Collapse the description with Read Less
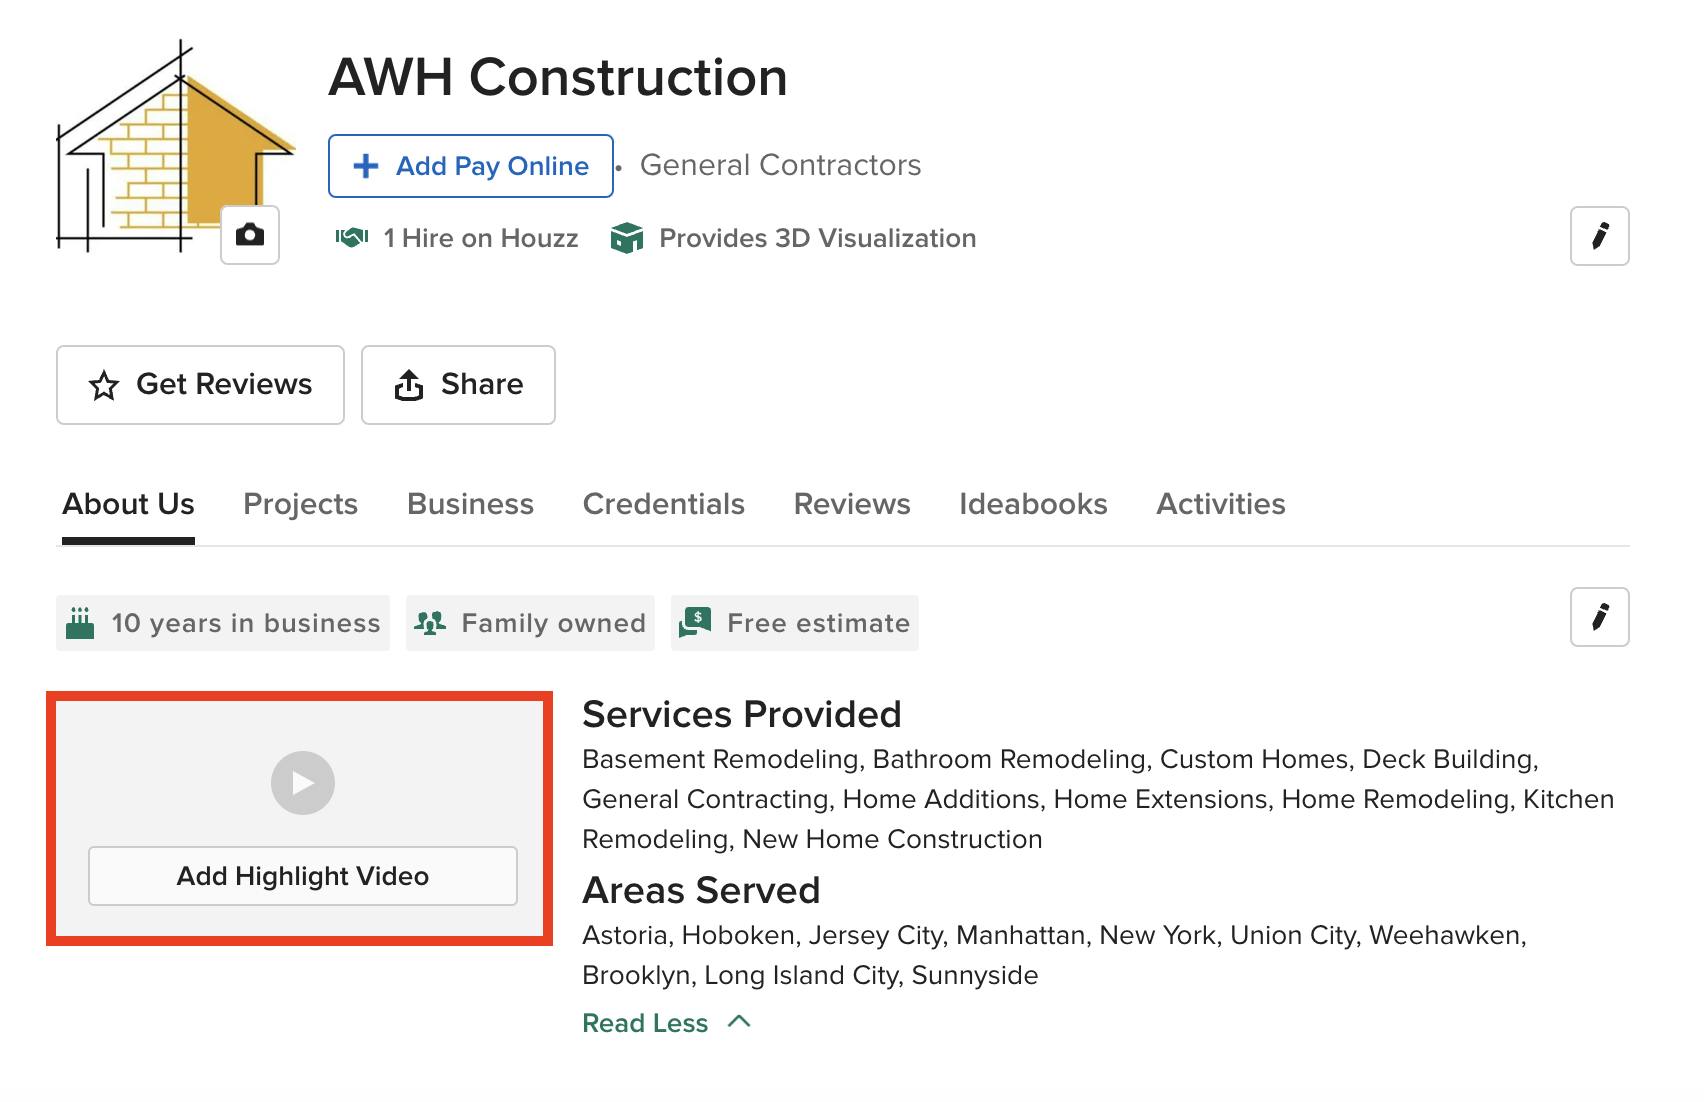The image size is (1704, 1102). pos(666,1023)
